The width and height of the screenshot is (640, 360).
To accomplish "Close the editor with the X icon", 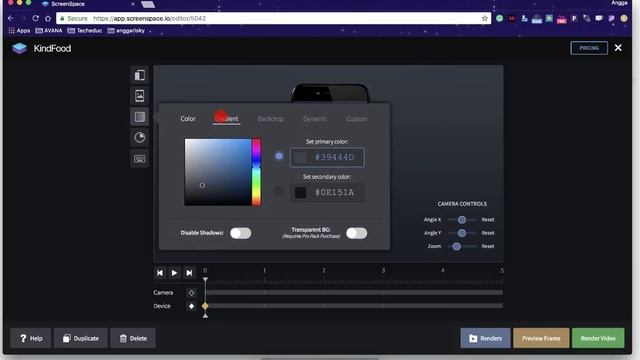I will 618,48.
